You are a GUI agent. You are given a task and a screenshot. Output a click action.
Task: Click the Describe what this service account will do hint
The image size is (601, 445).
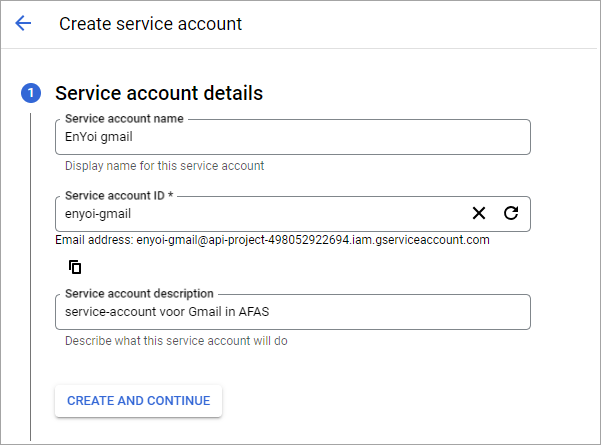coord(176,341)
